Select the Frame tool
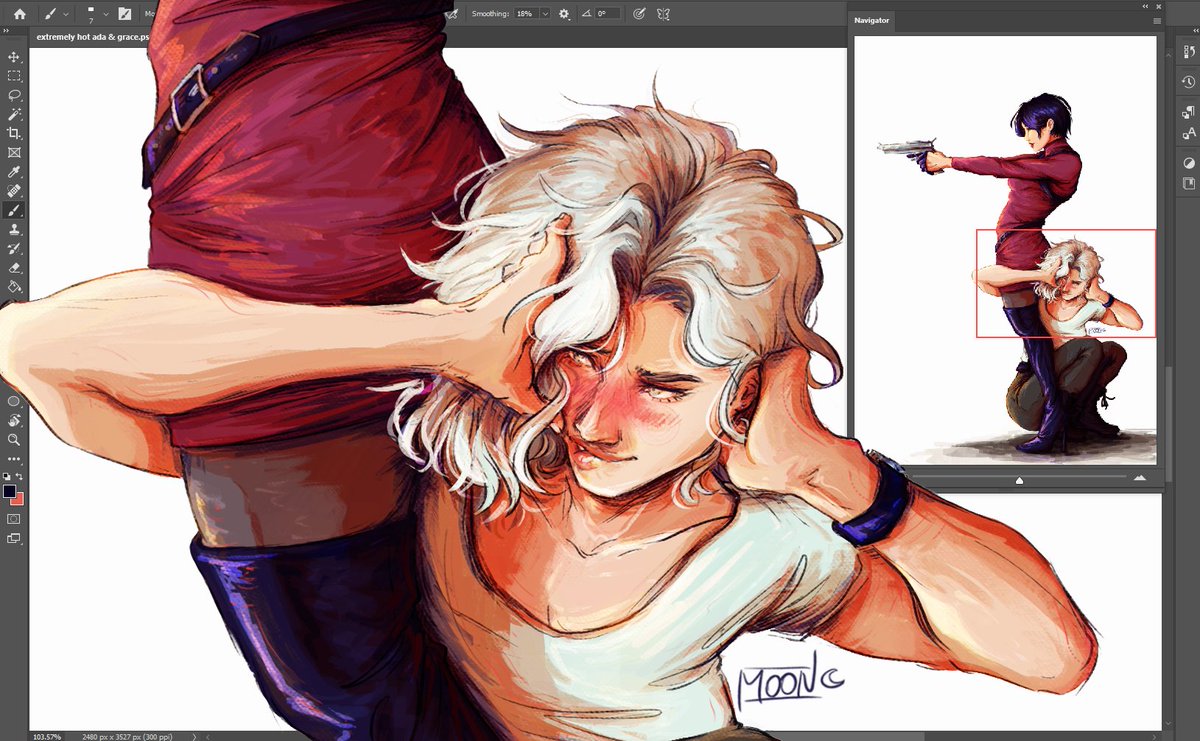 14,153
